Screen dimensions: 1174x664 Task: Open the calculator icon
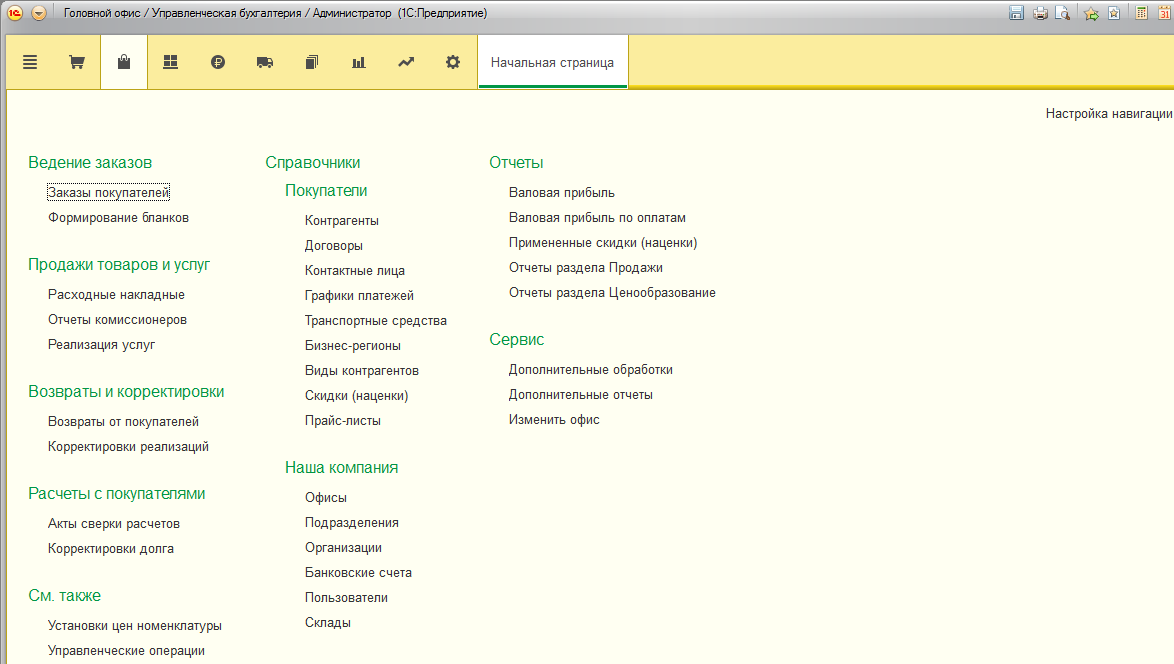pos(1142,13)
